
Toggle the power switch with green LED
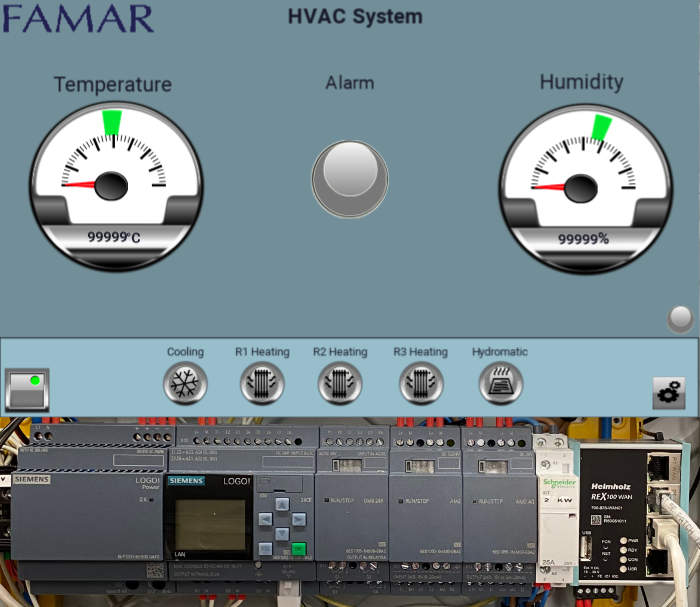pos(27,389)
